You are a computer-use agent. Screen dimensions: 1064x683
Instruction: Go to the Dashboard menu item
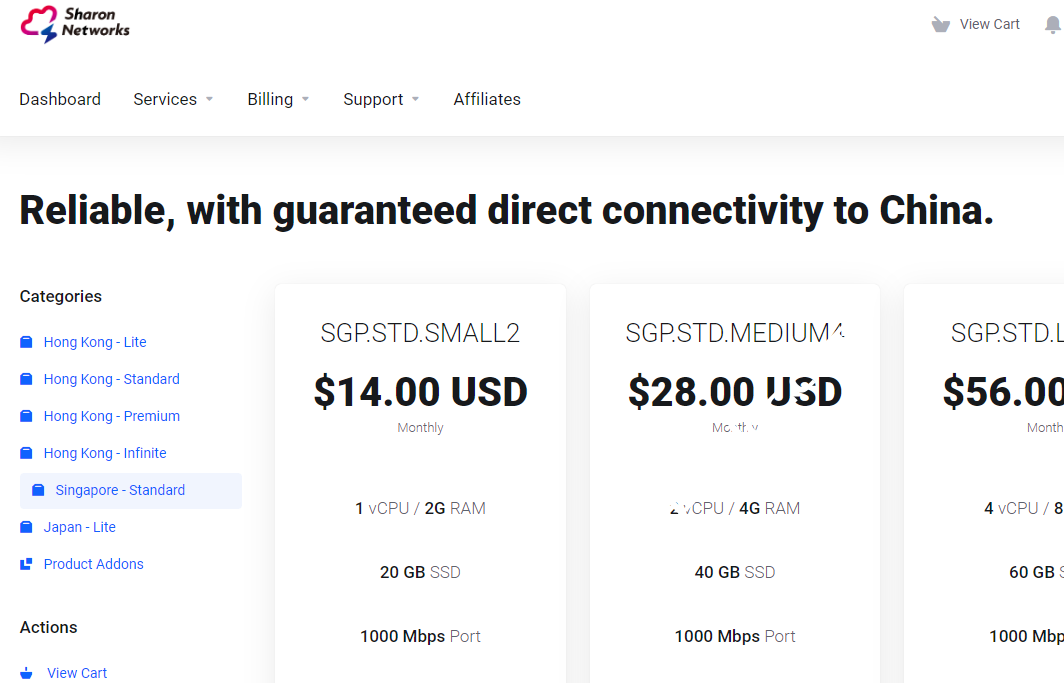pos(60,99)
